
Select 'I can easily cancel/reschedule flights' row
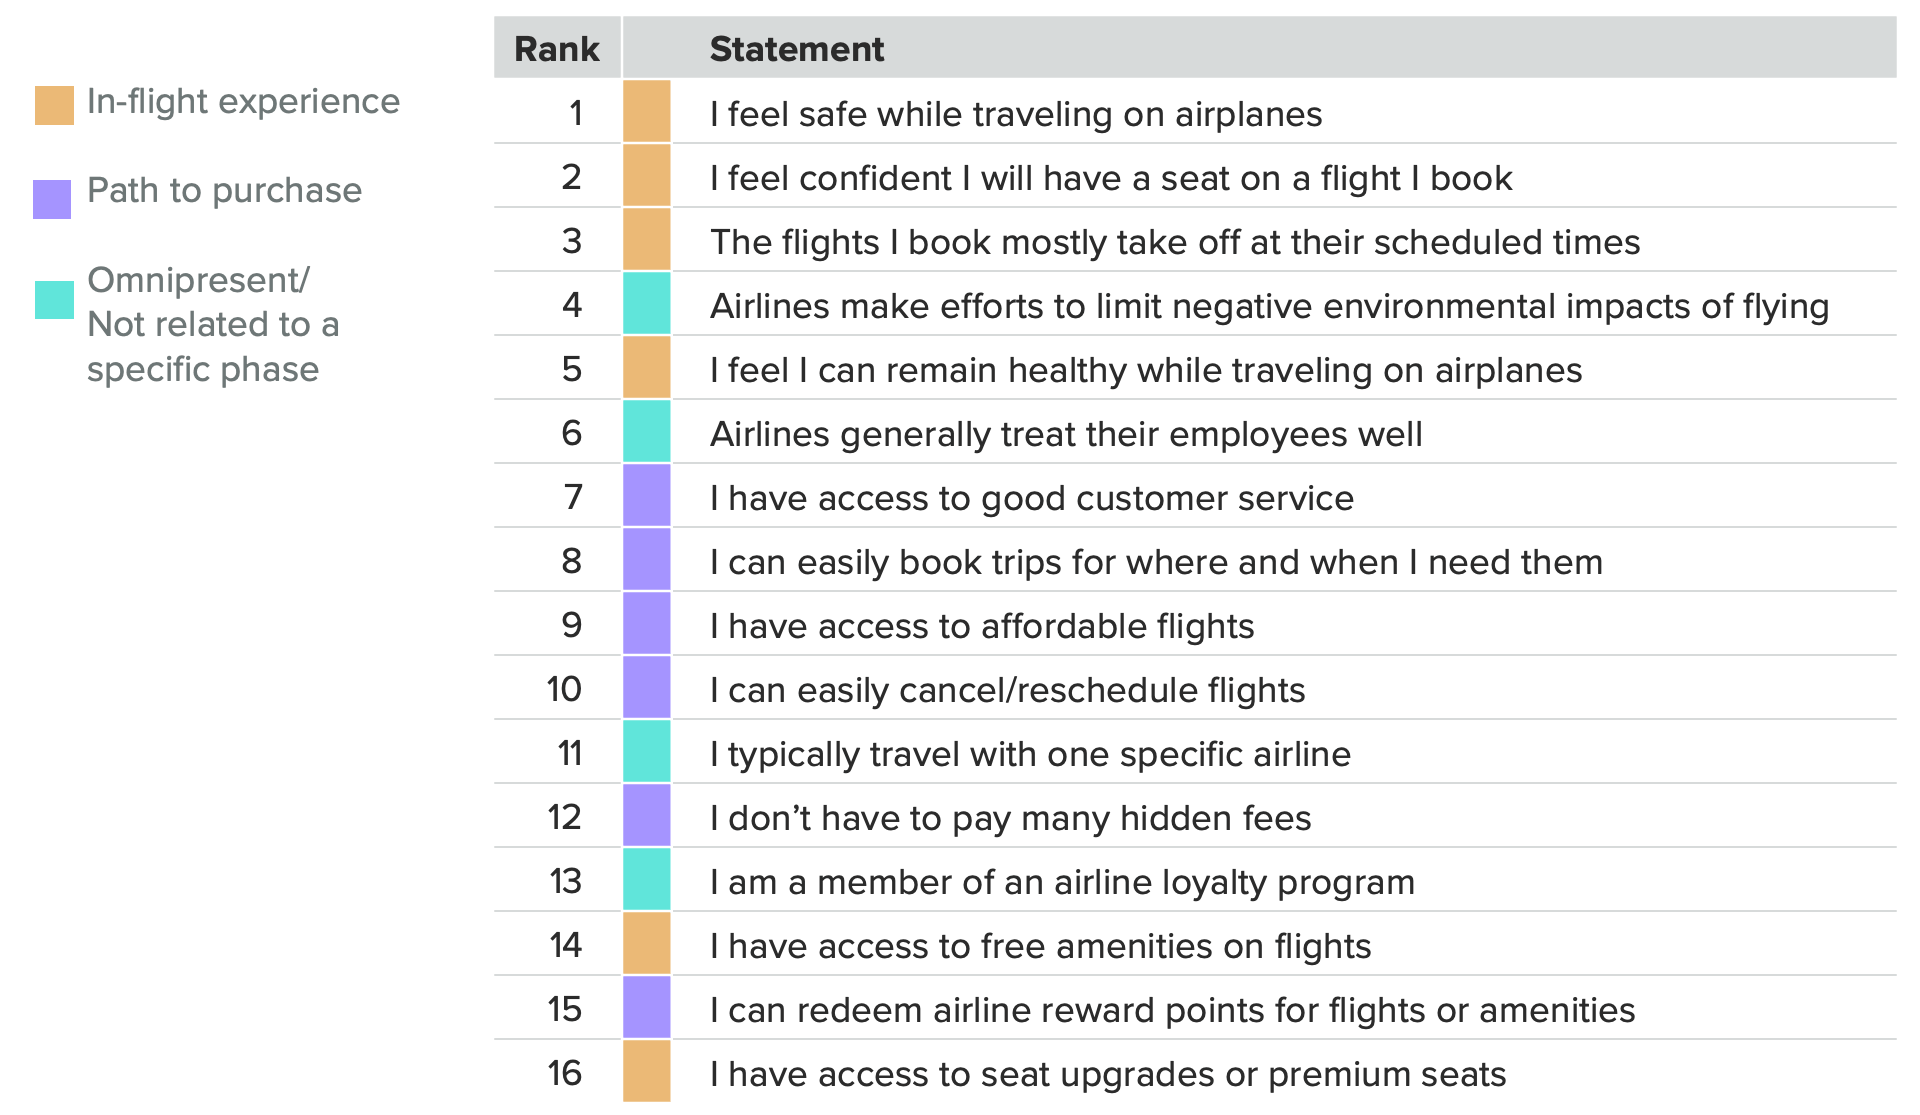click(x=1195, y=687)
